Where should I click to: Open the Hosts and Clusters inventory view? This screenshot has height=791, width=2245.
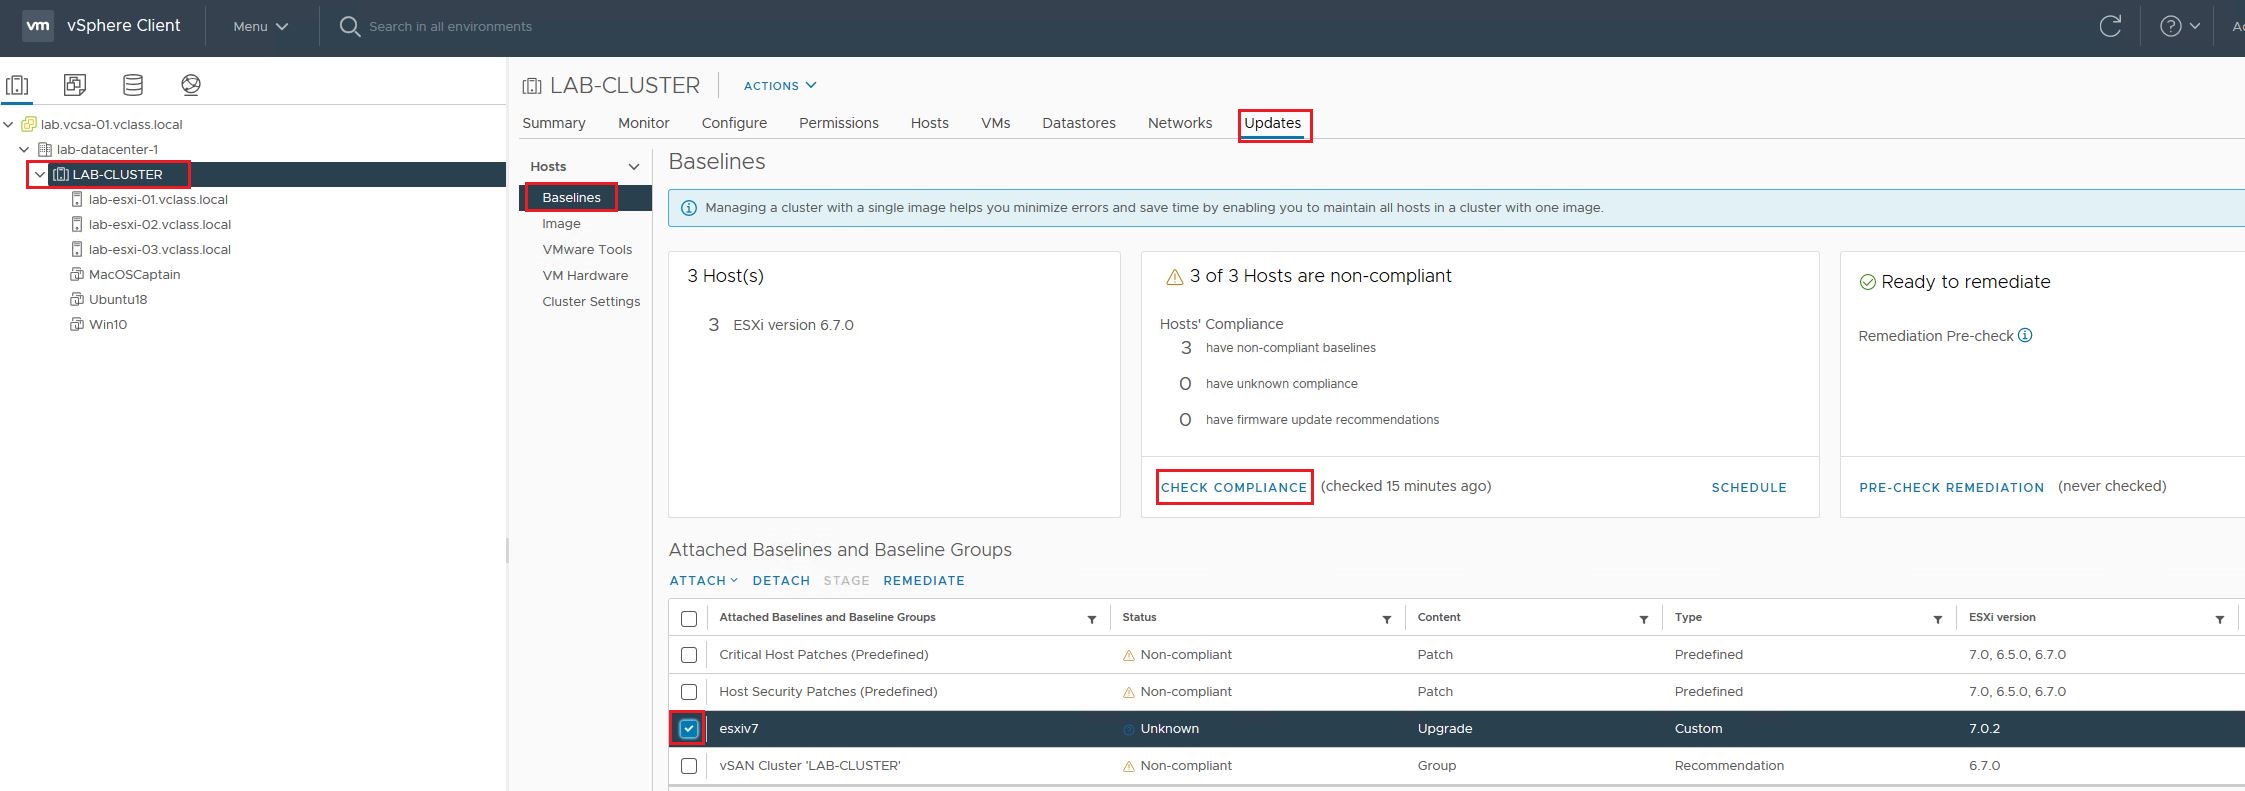pyautogui.click(x=17, y=85)
